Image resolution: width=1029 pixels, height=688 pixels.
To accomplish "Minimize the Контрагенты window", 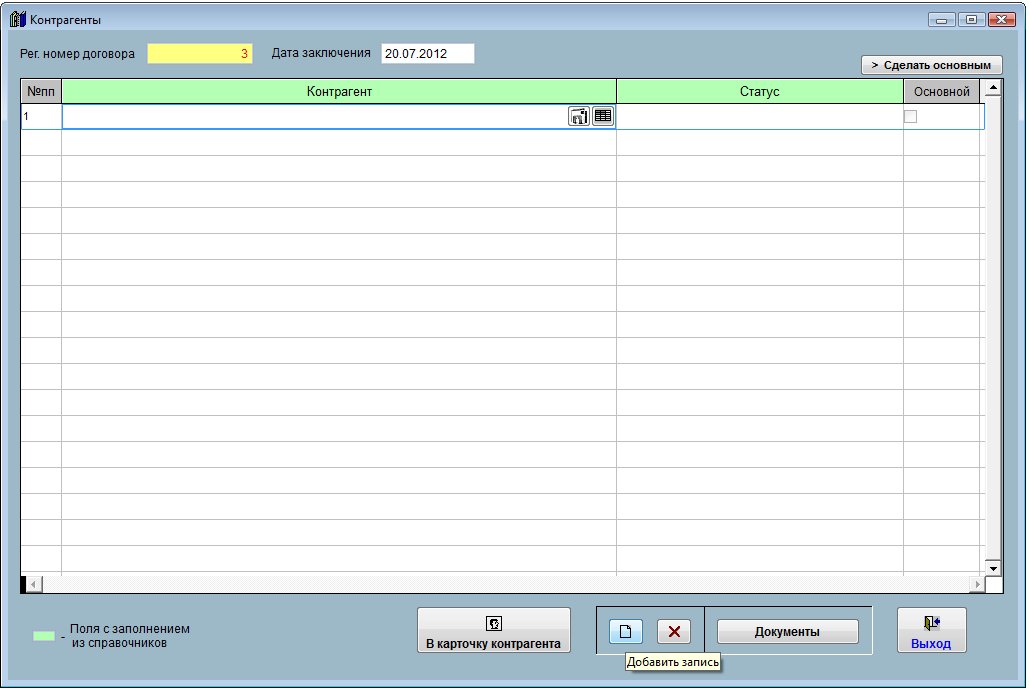I will coord(941,20).
